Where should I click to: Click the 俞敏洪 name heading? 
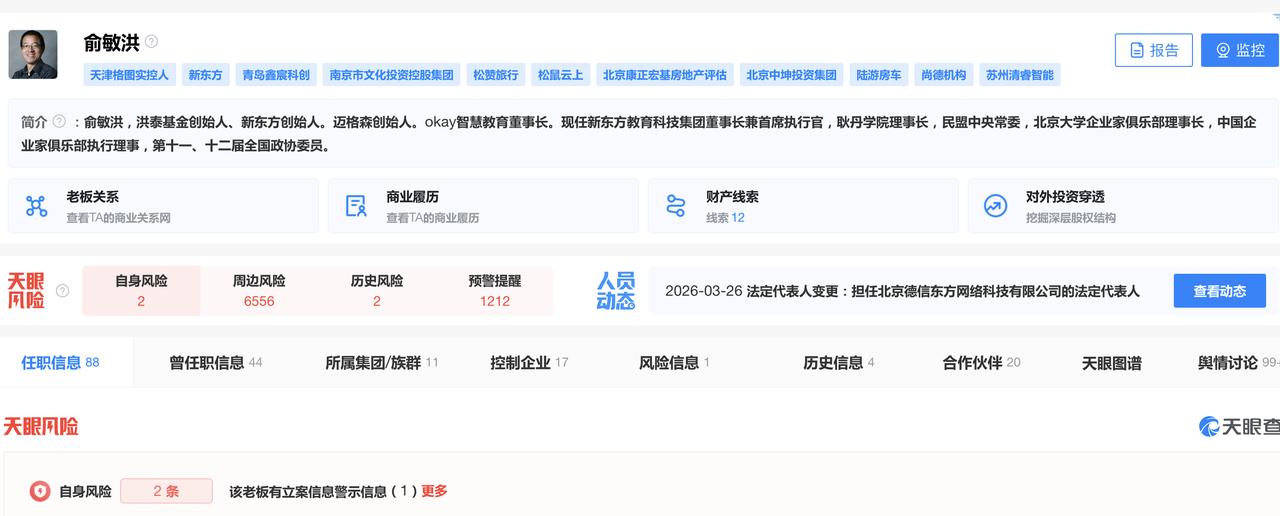coord(111,42)
